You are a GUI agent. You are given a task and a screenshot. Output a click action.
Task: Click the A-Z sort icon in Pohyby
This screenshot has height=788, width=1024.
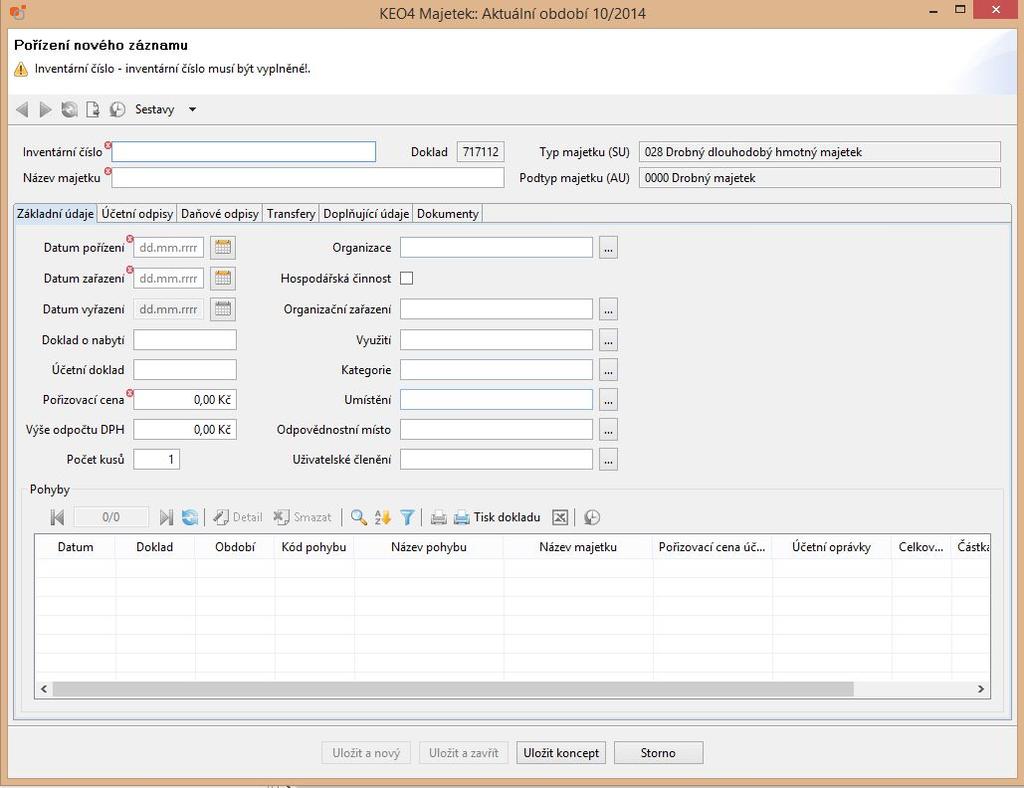pos(383,518)
